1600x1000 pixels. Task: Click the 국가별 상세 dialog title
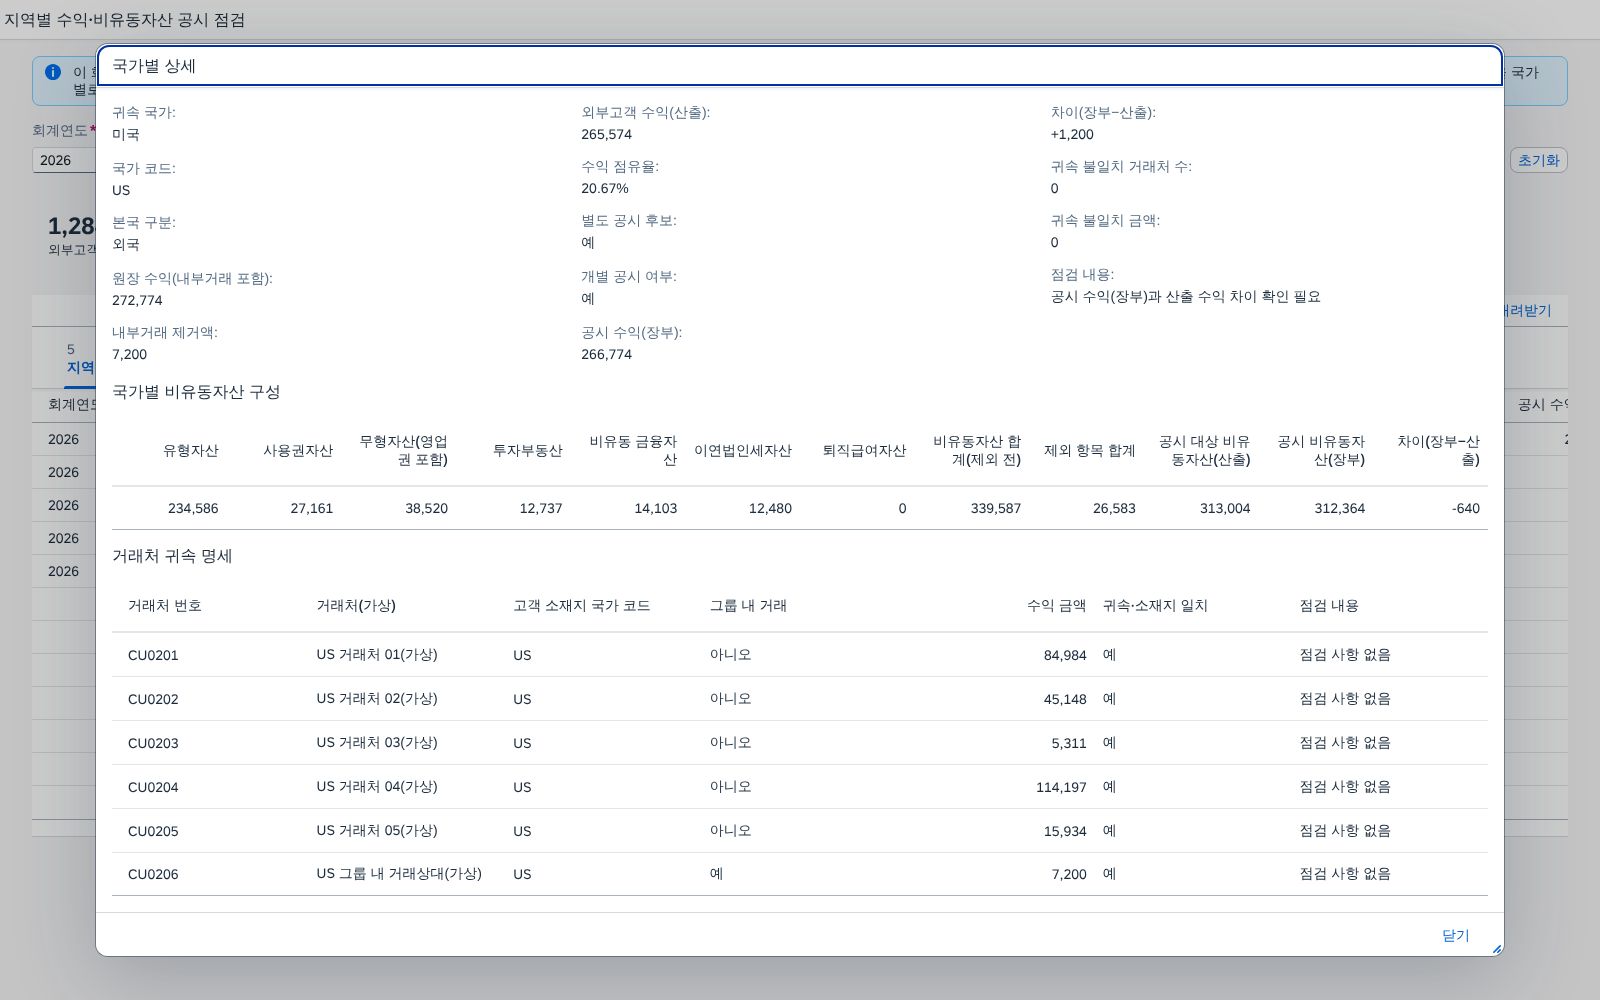pos(154,66)
